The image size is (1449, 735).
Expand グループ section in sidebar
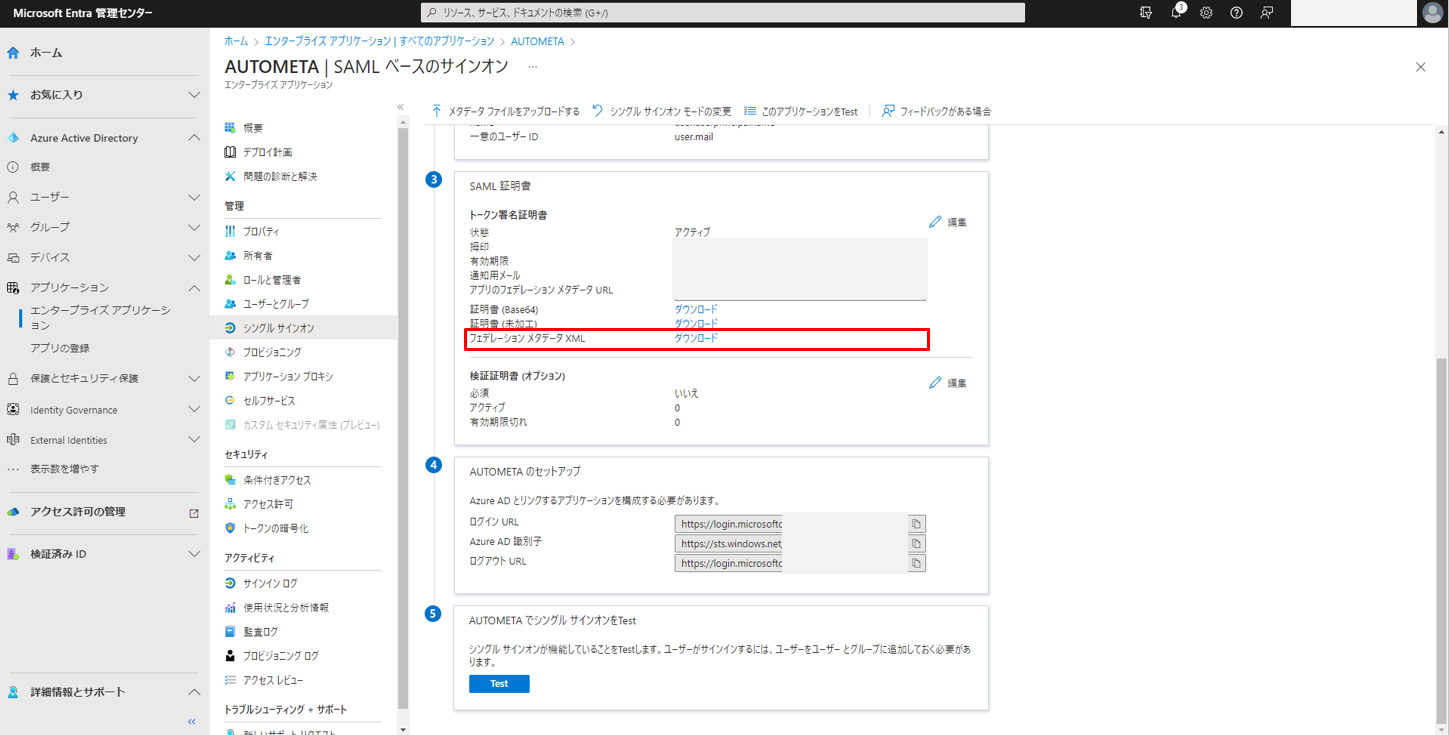194,227
